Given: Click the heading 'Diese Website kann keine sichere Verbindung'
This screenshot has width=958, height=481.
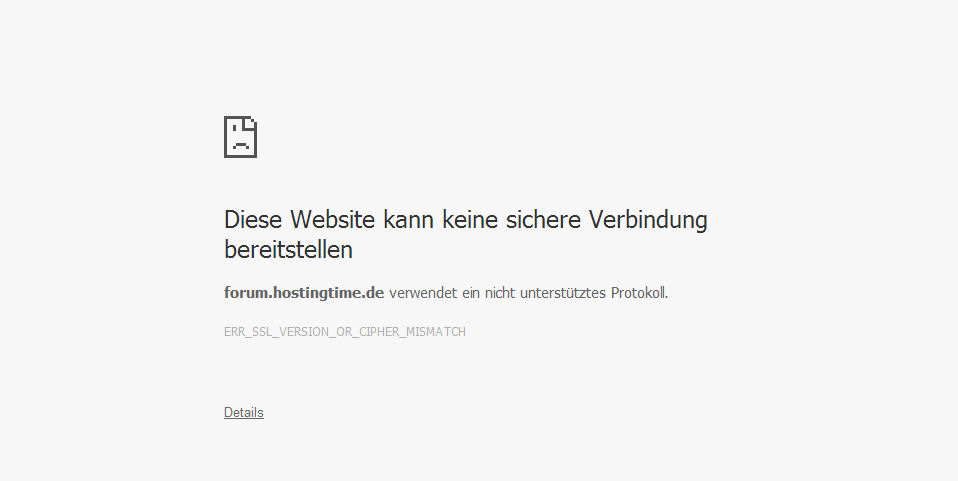Looking at the screenshot, I should tap(466, 219).
